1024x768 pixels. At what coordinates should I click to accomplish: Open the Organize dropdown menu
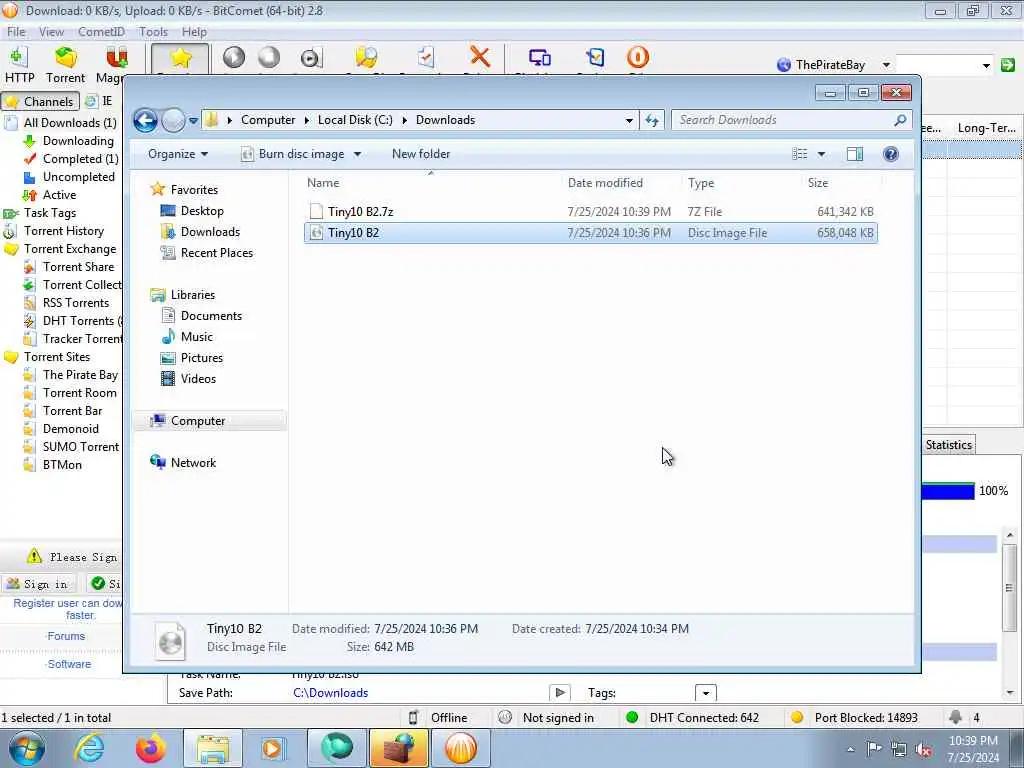(x=178, y=154)
